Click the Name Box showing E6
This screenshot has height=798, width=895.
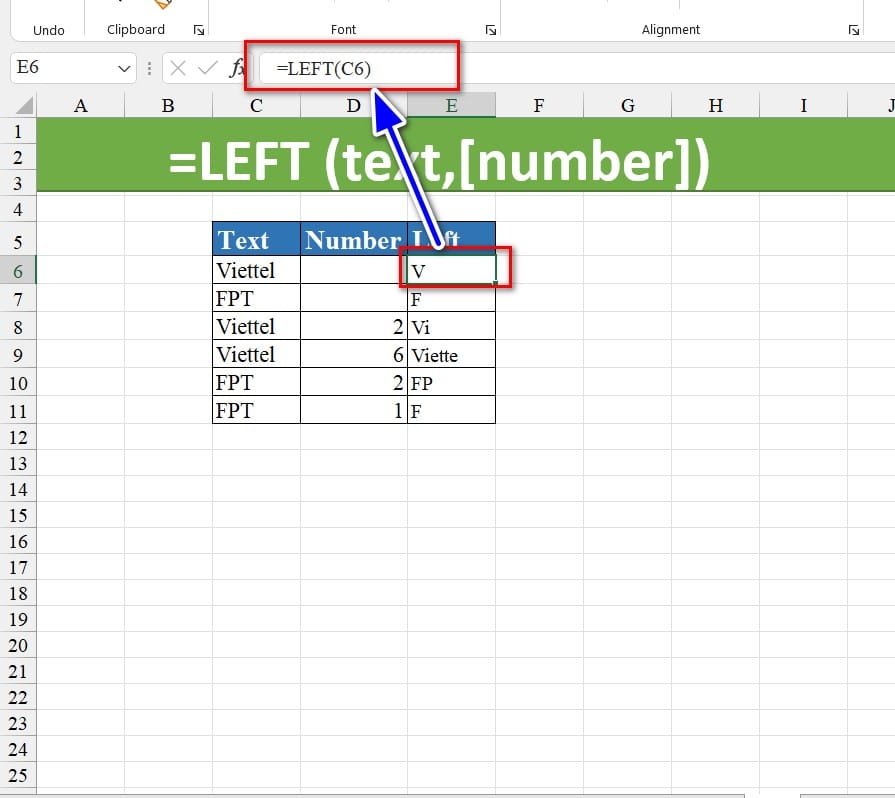[60, 69]
